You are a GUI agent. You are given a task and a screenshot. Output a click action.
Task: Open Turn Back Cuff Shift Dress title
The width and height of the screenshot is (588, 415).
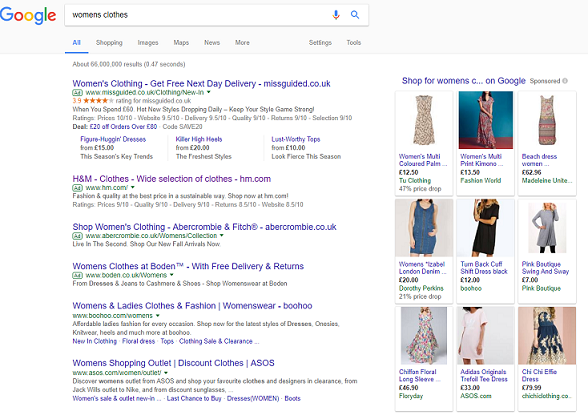(x=484, y=268)
